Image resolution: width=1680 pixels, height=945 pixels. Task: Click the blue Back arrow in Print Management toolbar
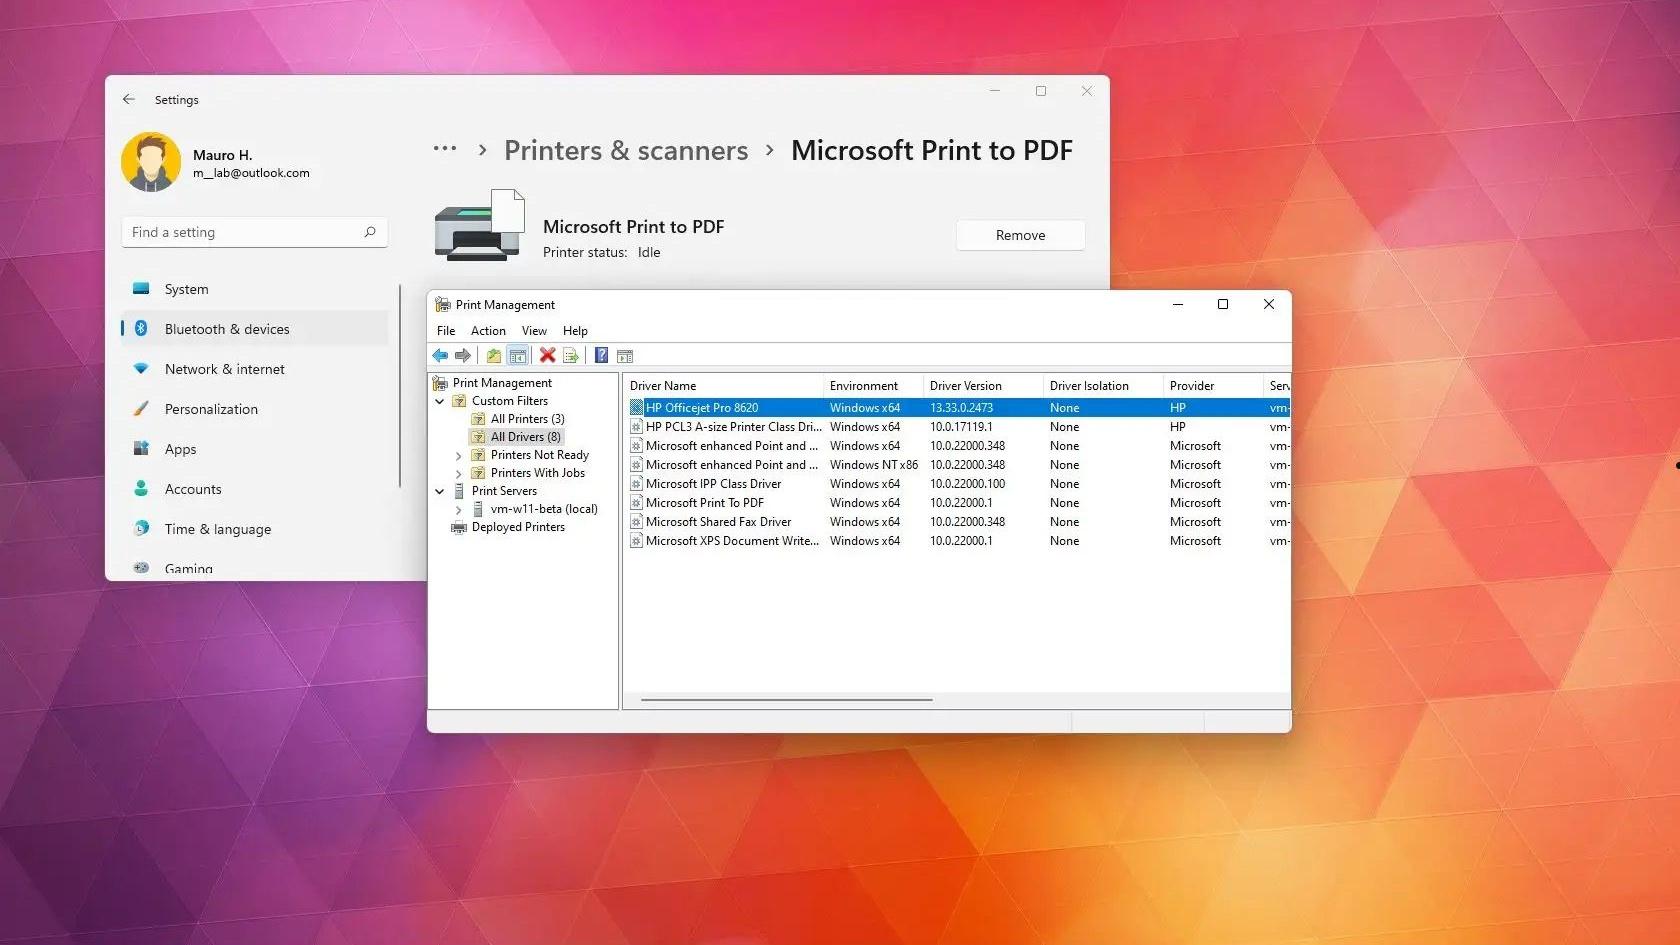tap(440, 355)
